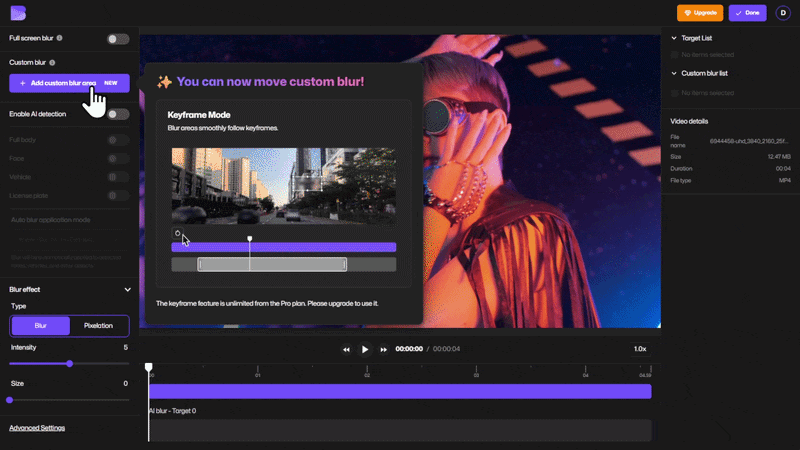Screen dimensions: 800x450
Task: Click the Auto blur application mode label
Action: click(51, 220)
